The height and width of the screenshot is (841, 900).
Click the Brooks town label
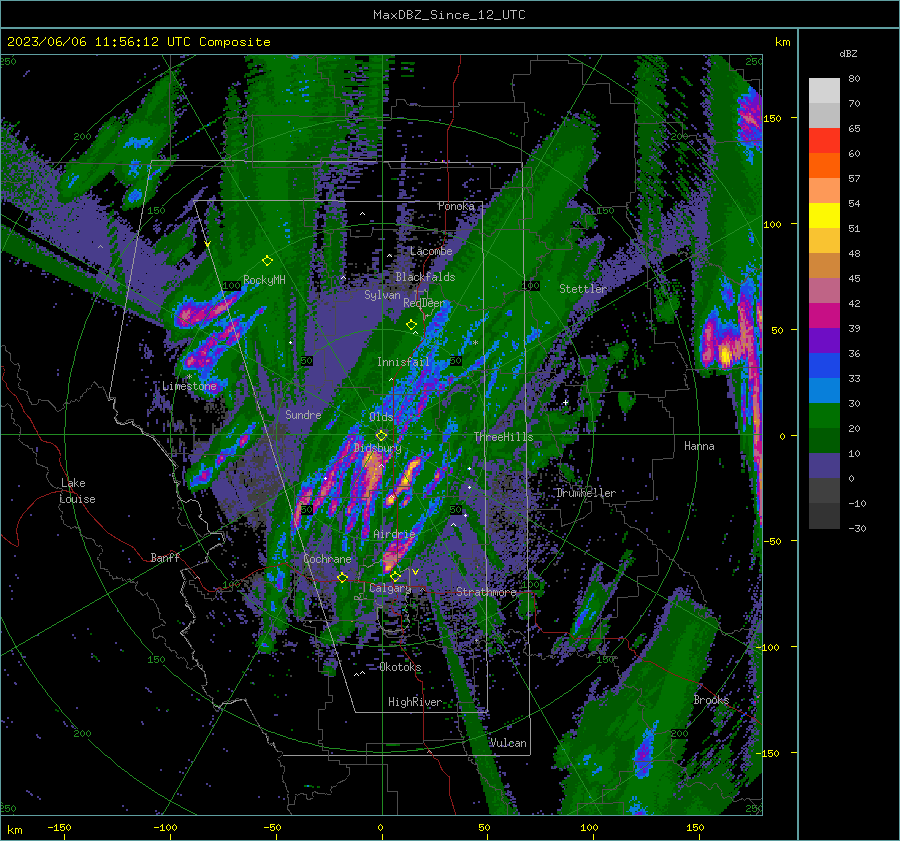point(711,700)
